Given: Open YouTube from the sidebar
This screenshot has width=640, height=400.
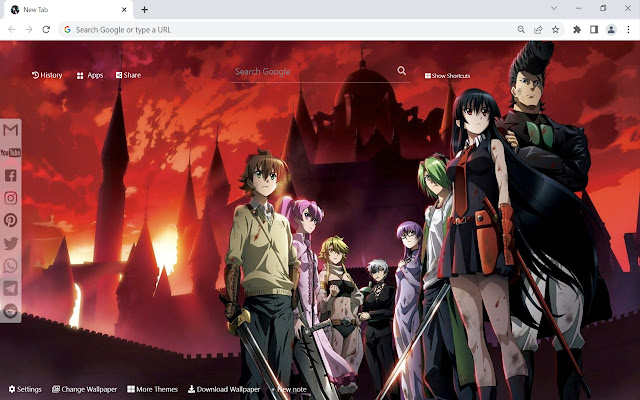Looking at the screenshot, I should (x=11, y=153).
